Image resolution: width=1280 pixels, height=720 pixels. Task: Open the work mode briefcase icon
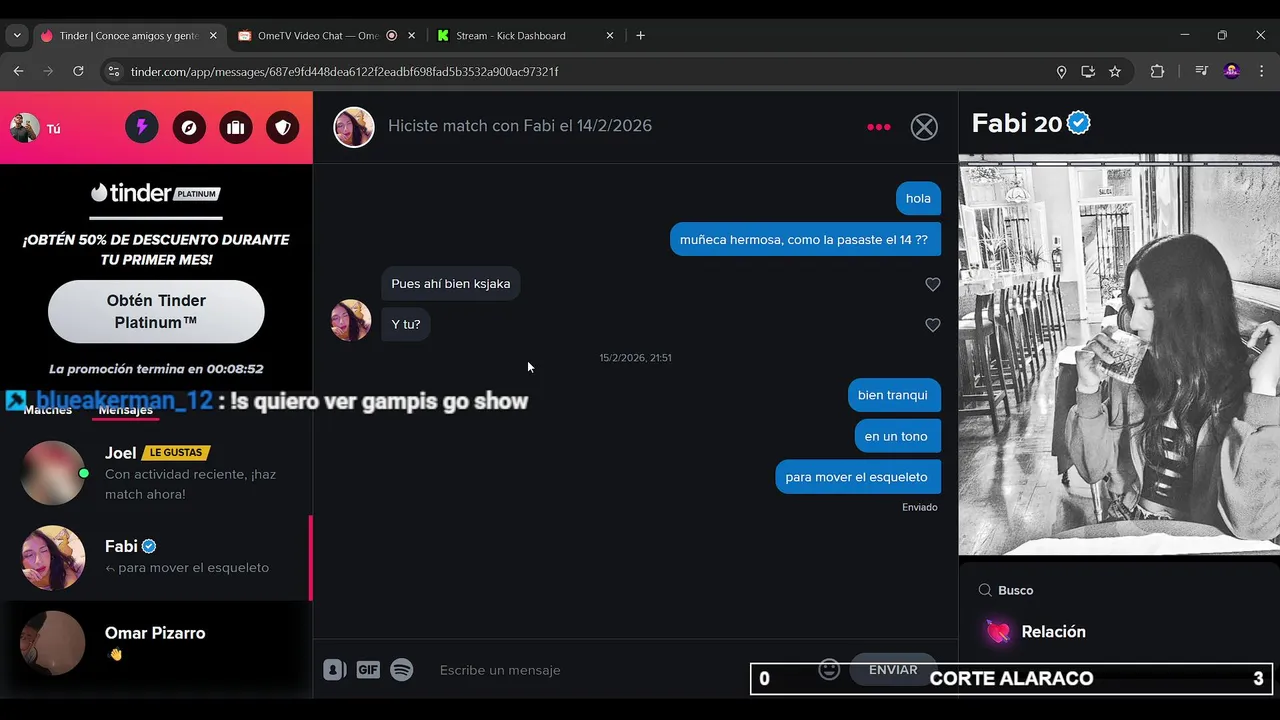(x=236, y=128)
